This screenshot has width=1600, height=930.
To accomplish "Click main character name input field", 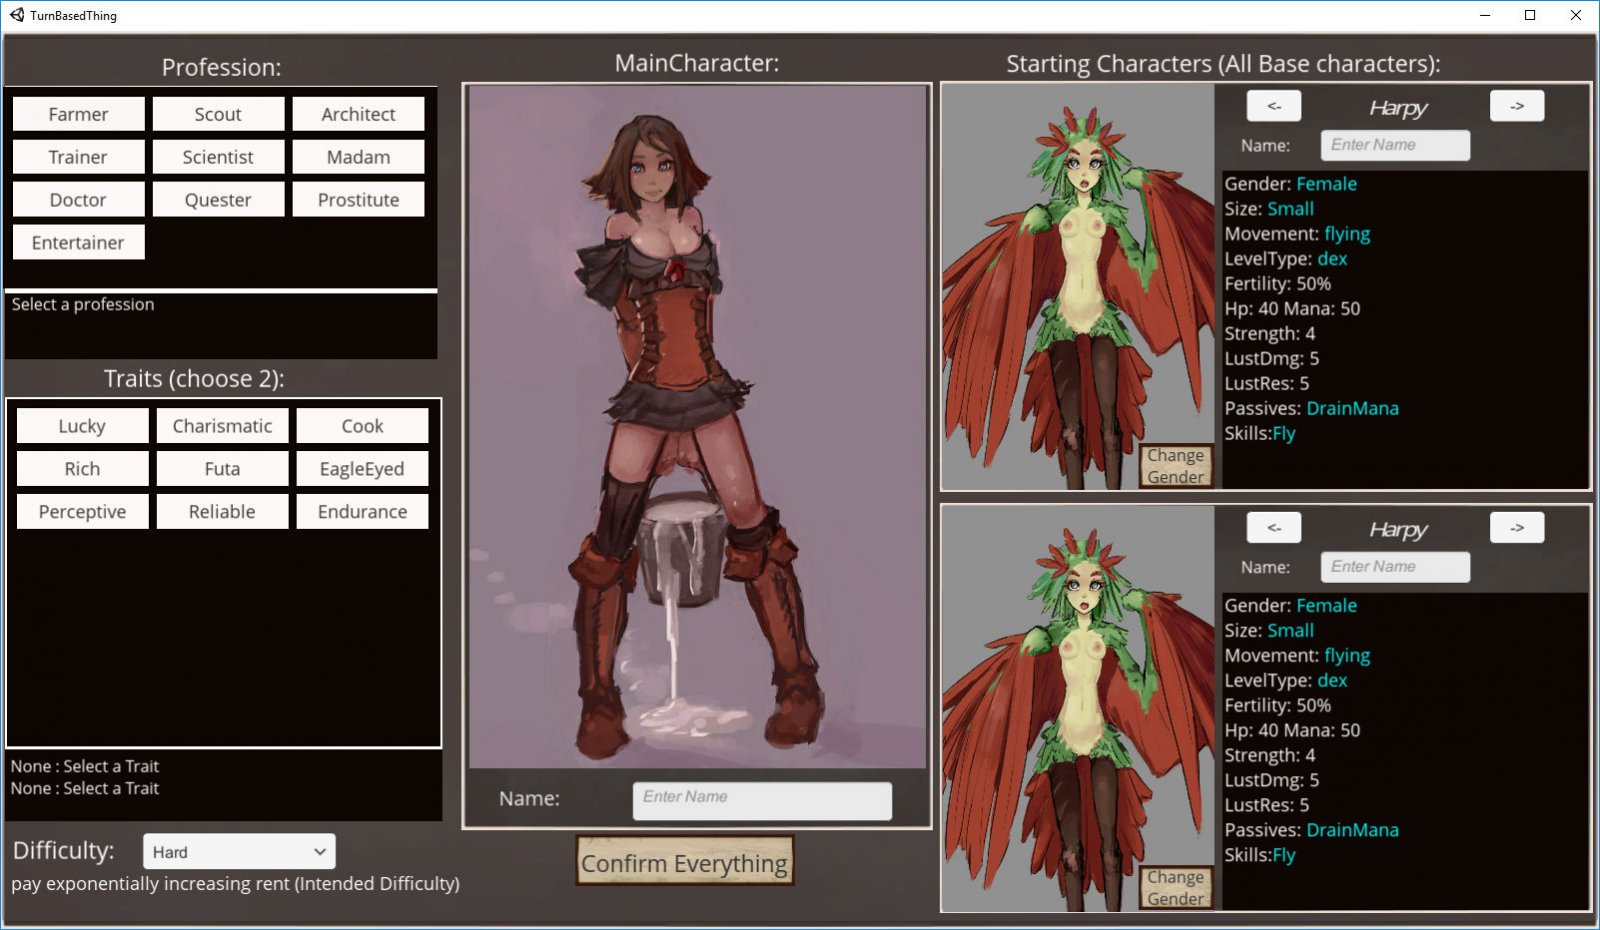I will [x=762, y=800].
